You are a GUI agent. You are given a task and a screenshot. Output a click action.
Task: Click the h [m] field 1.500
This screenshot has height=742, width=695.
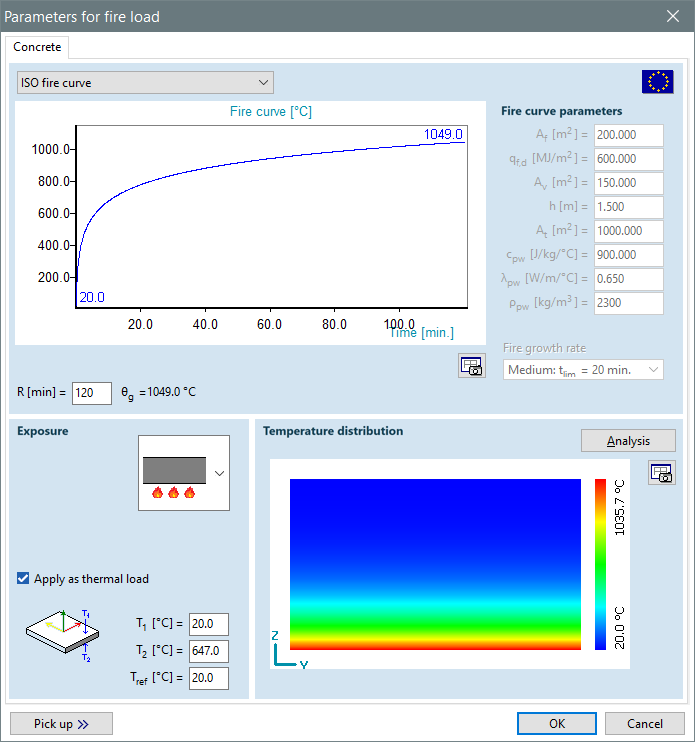629,207
